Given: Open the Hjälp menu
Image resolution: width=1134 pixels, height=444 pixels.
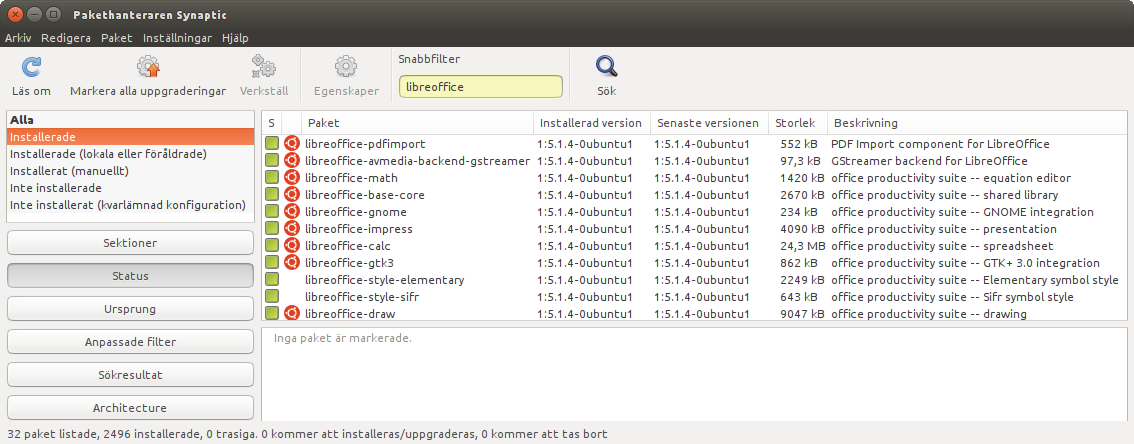Looking at the screenshot, I should [x=235, y=38].
